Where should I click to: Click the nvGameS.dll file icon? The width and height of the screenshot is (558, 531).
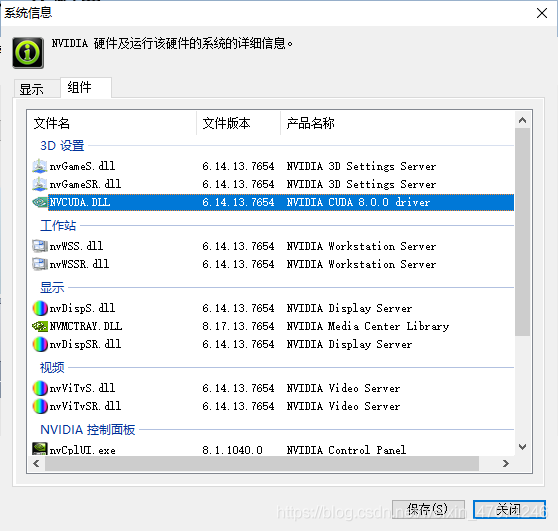pyautogui.click(x=40, y=166)
